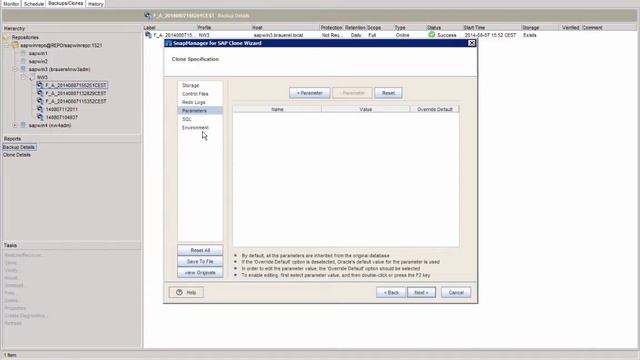Select F_A_20140807115352CEST backup in tree
Image resolution: width=640 pixels, height=360 pixels.
tap(76, 101)
